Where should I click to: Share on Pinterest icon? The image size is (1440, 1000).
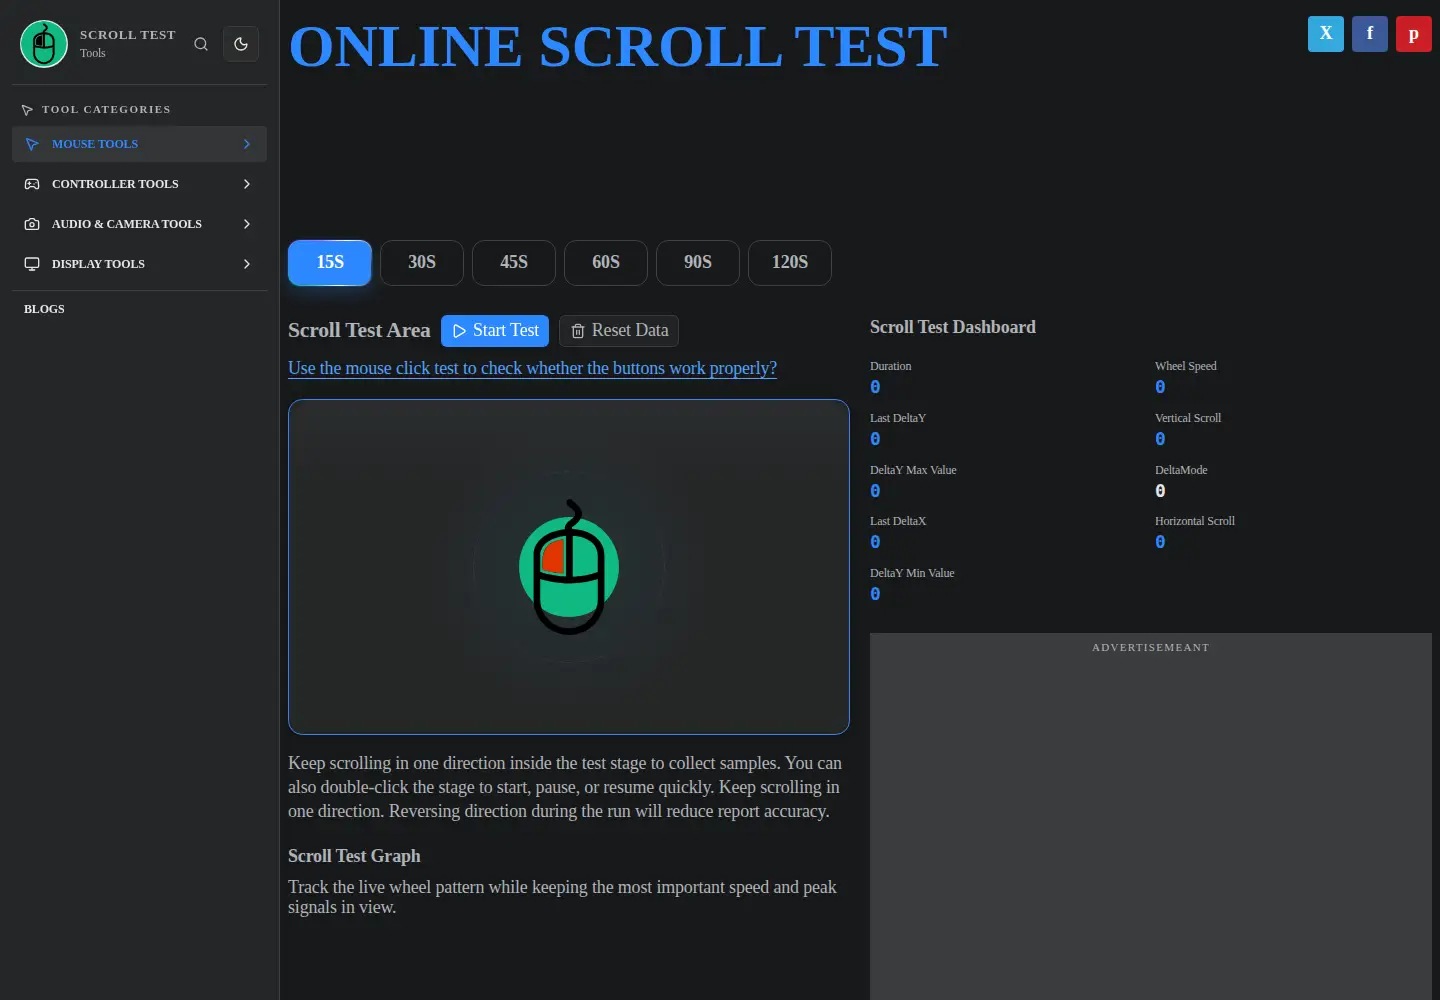[x=1414, y=34]
